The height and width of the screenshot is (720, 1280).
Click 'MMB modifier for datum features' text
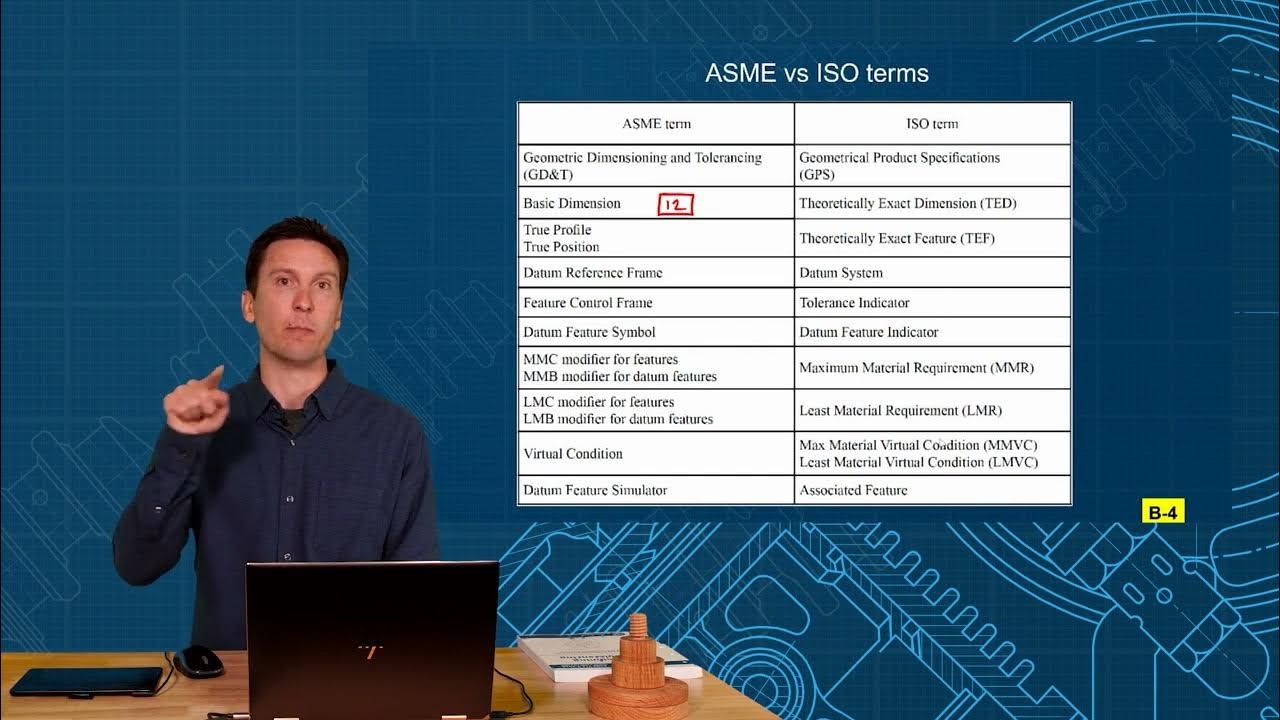[x=620, y=377]
